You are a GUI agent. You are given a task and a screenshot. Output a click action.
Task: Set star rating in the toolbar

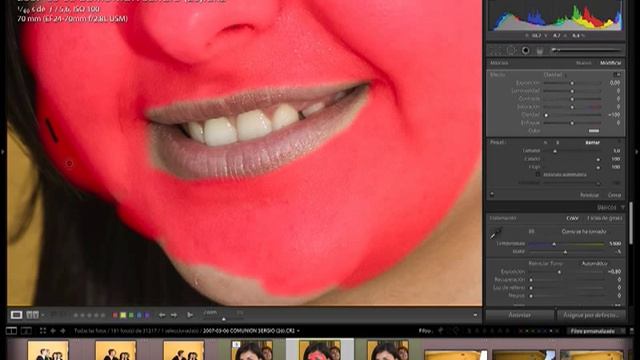pyautogui.click(x=89, y=315)
